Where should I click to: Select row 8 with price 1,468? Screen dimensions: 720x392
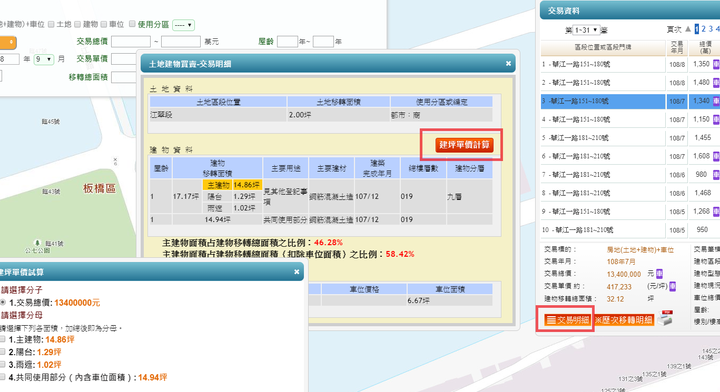pyautogui.click(x=630, y=193)
